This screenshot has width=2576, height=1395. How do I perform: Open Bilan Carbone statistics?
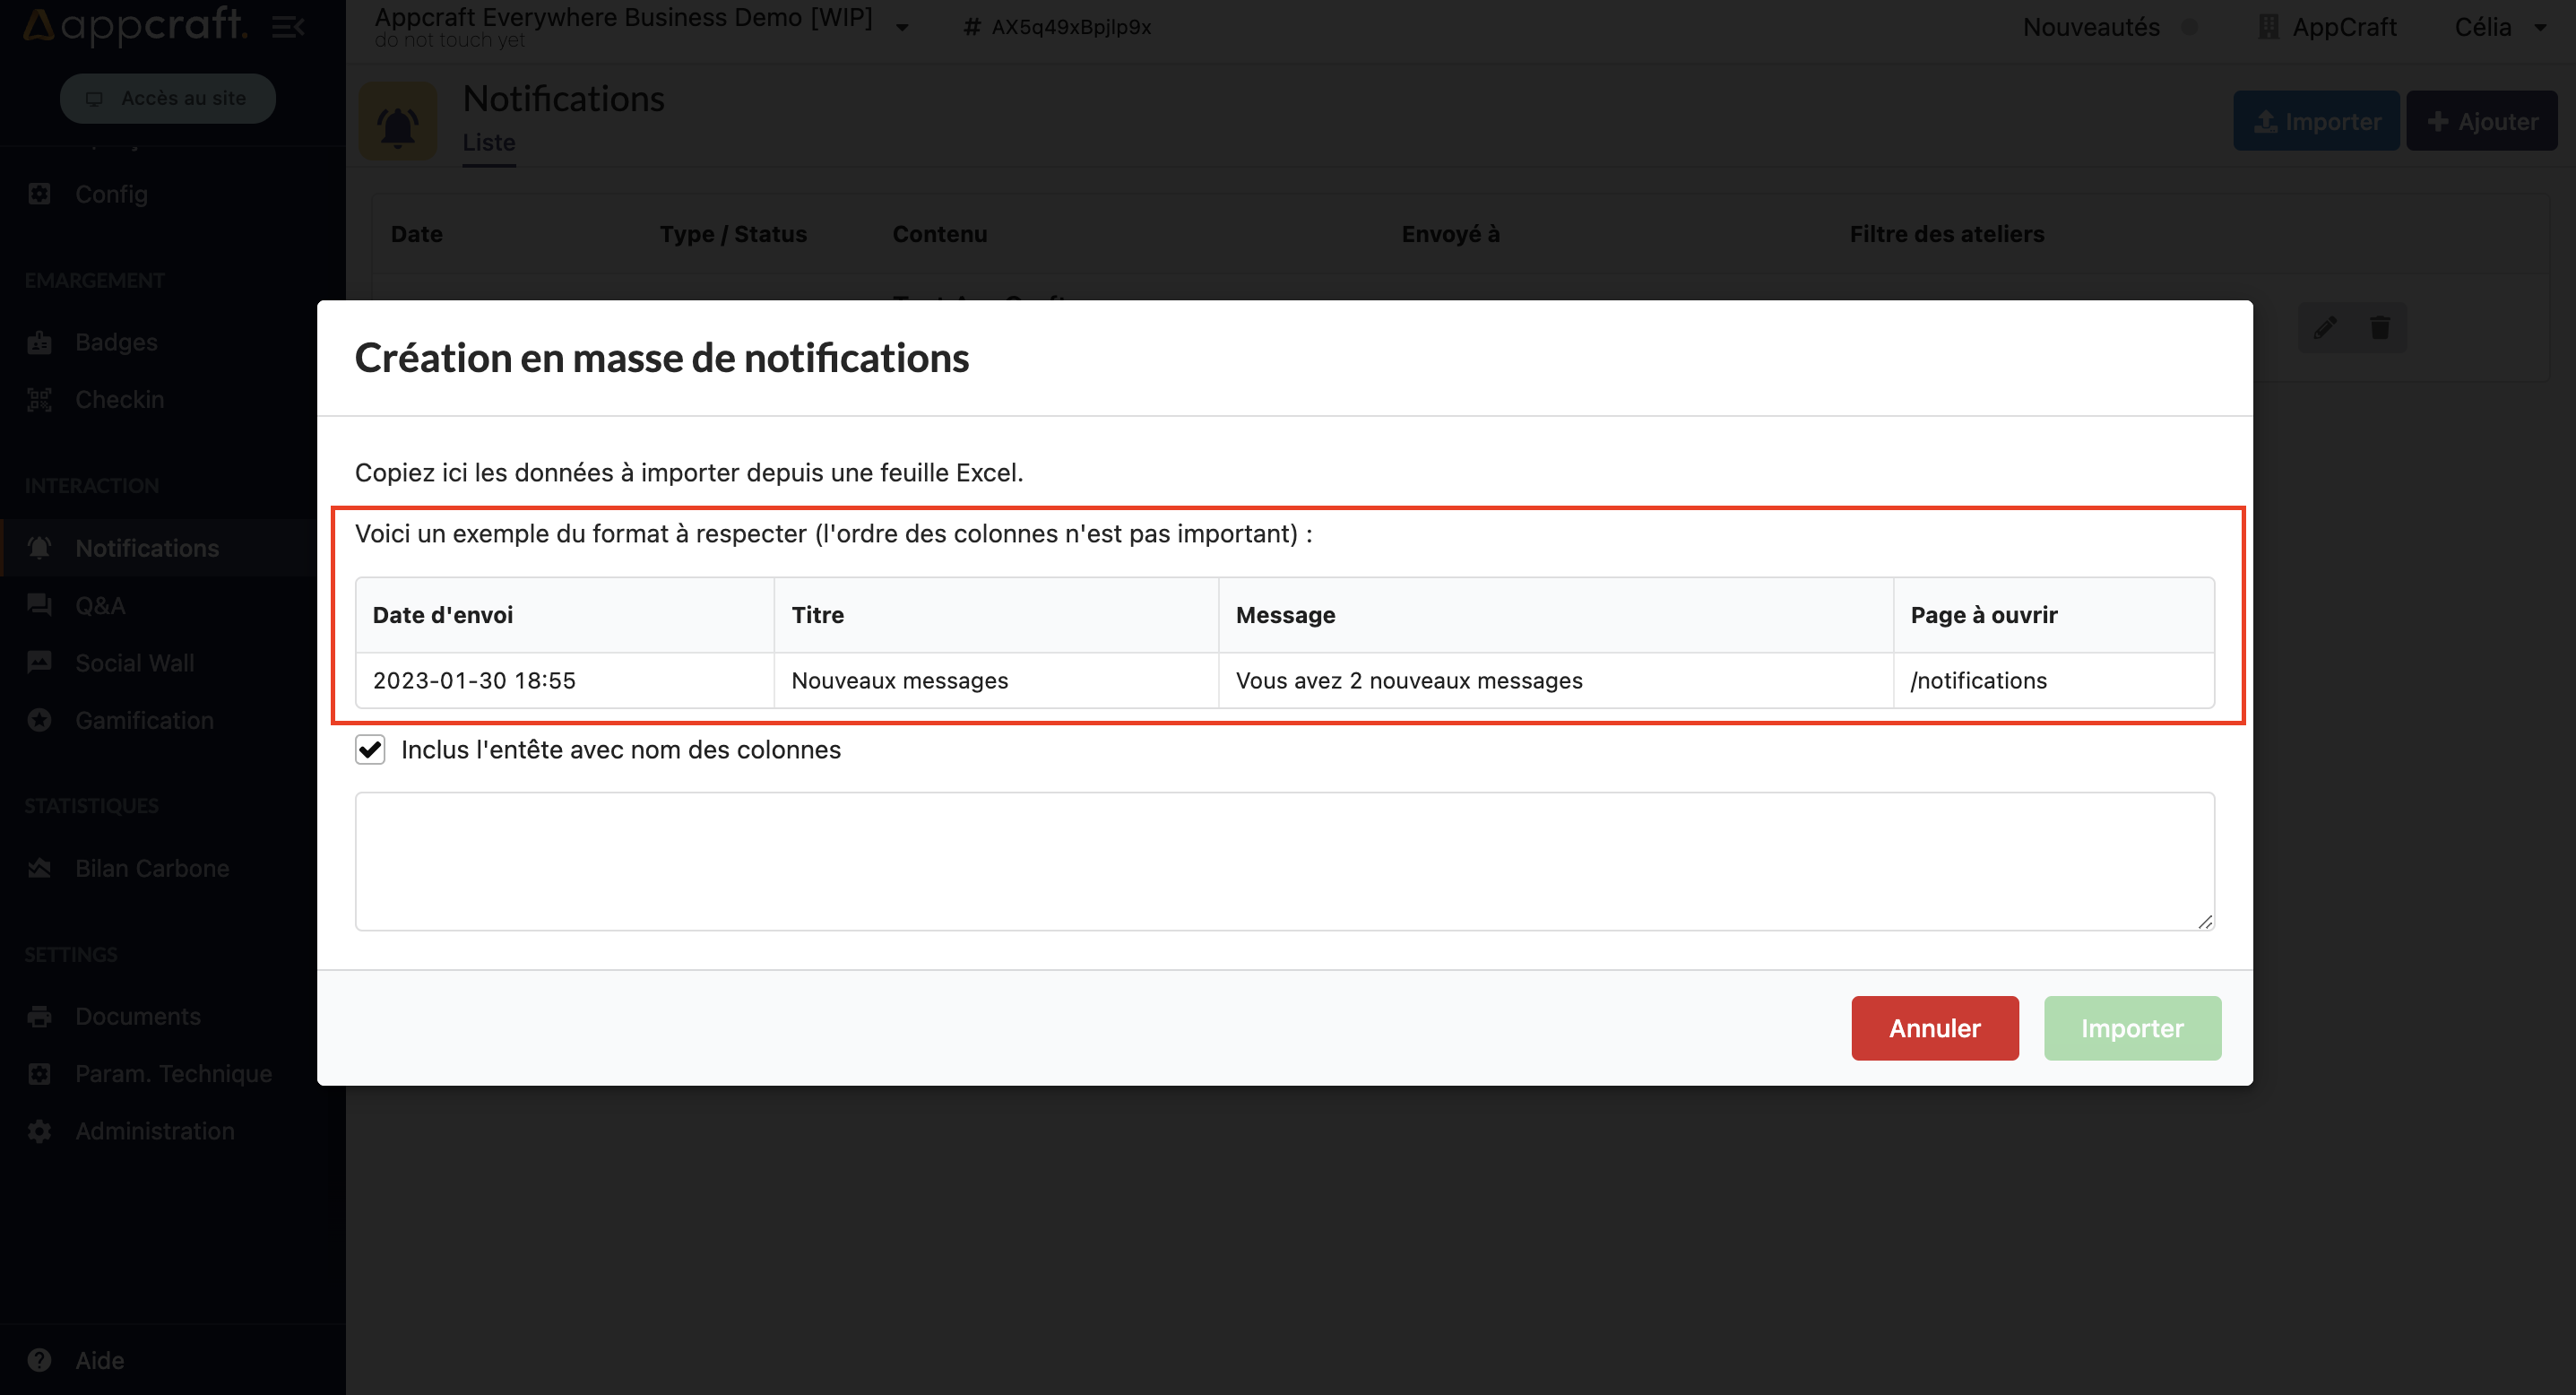tap(152, 868)
